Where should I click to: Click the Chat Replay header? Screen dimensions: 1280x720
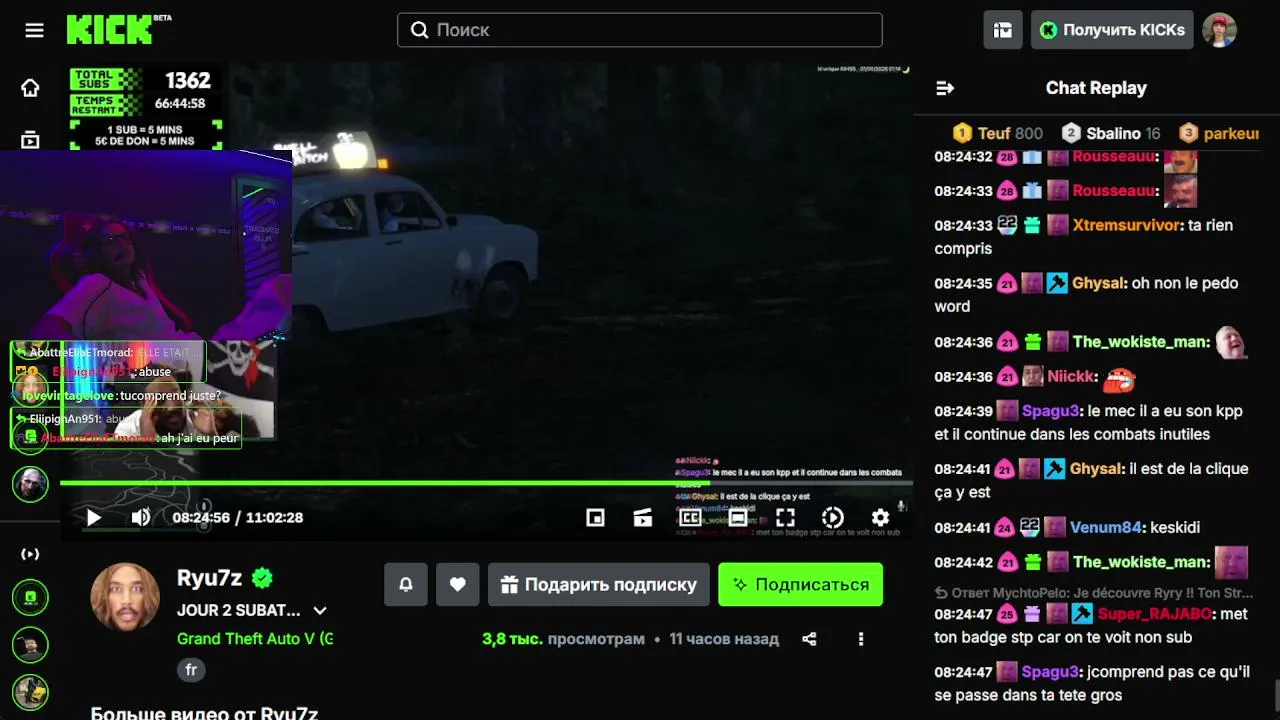1096,88
